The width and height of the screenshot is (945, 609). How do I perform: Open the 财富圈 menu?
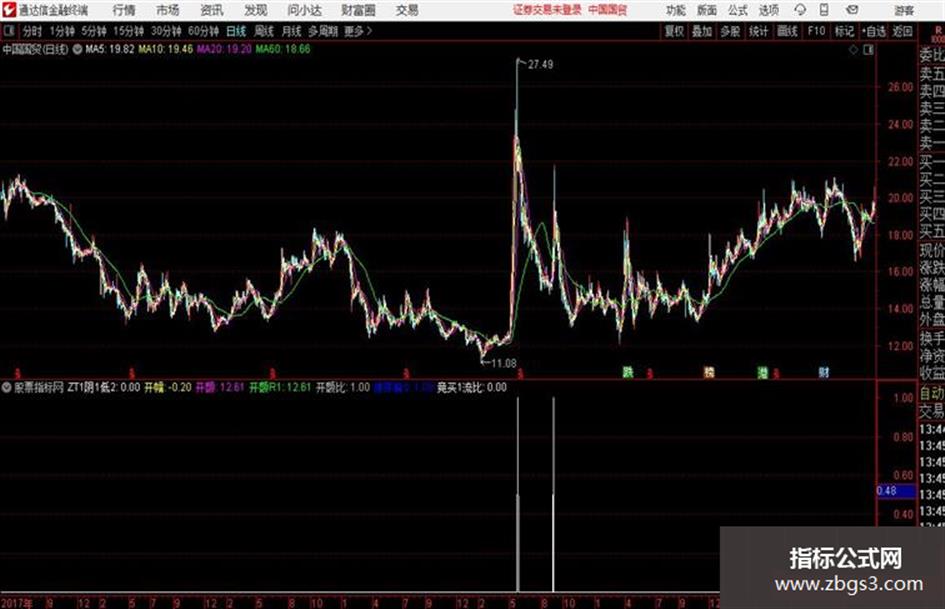click(358, 10)
